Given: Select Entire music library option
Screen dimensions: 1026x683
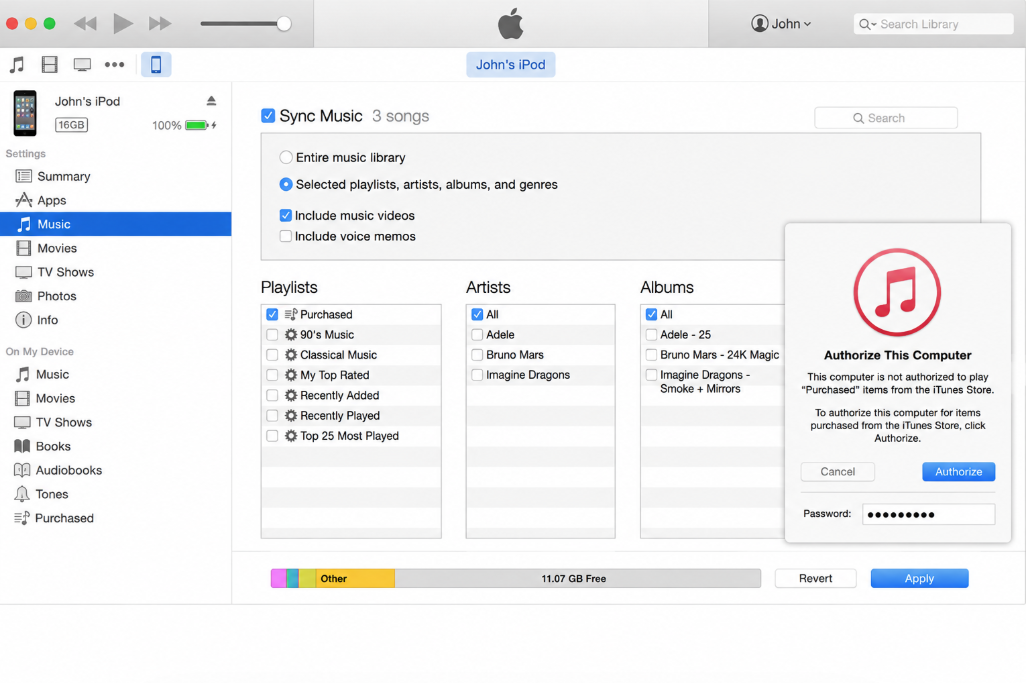Looking at the screenshot, I should 286,157.
